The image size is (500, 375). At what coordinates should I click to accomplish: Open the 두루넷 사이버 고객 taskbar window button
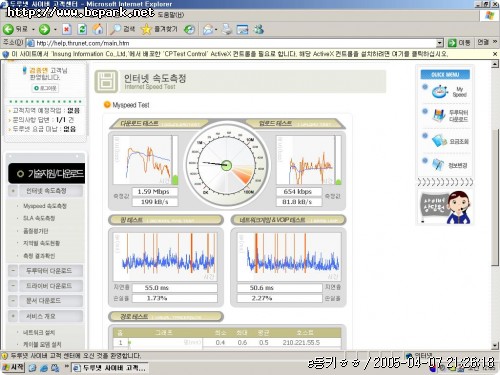[x=110, y=368]
